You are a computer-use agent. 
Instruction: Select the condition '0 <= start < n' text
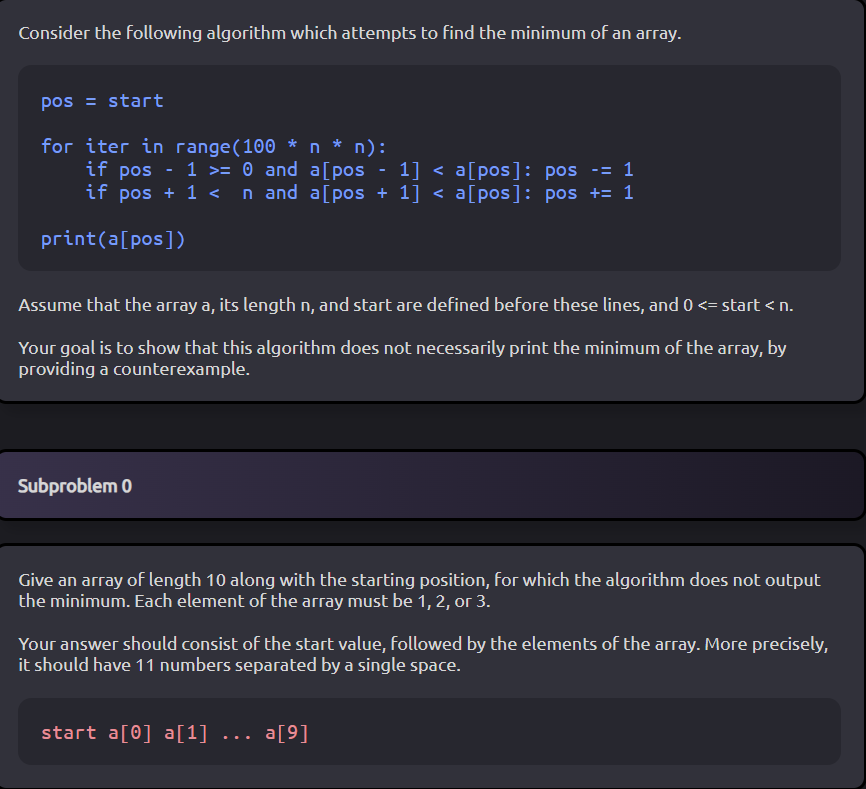pyautogui.click(x=740, y=305)
